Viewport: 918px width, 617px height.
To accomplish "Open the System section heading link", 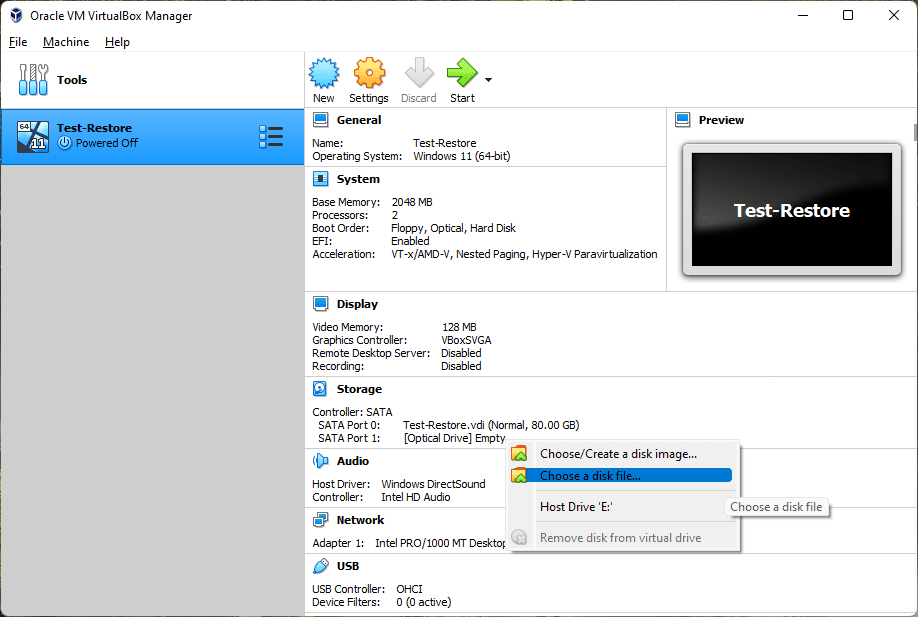I will [x=358, y=179].
